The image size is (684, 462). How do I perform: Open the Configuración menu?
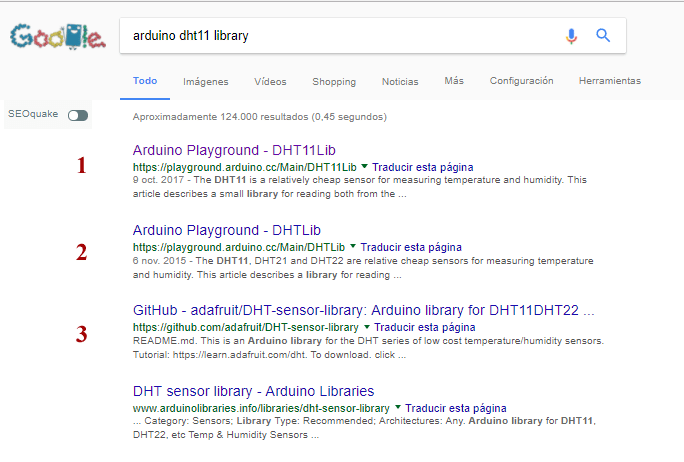[x=521, y=81]
